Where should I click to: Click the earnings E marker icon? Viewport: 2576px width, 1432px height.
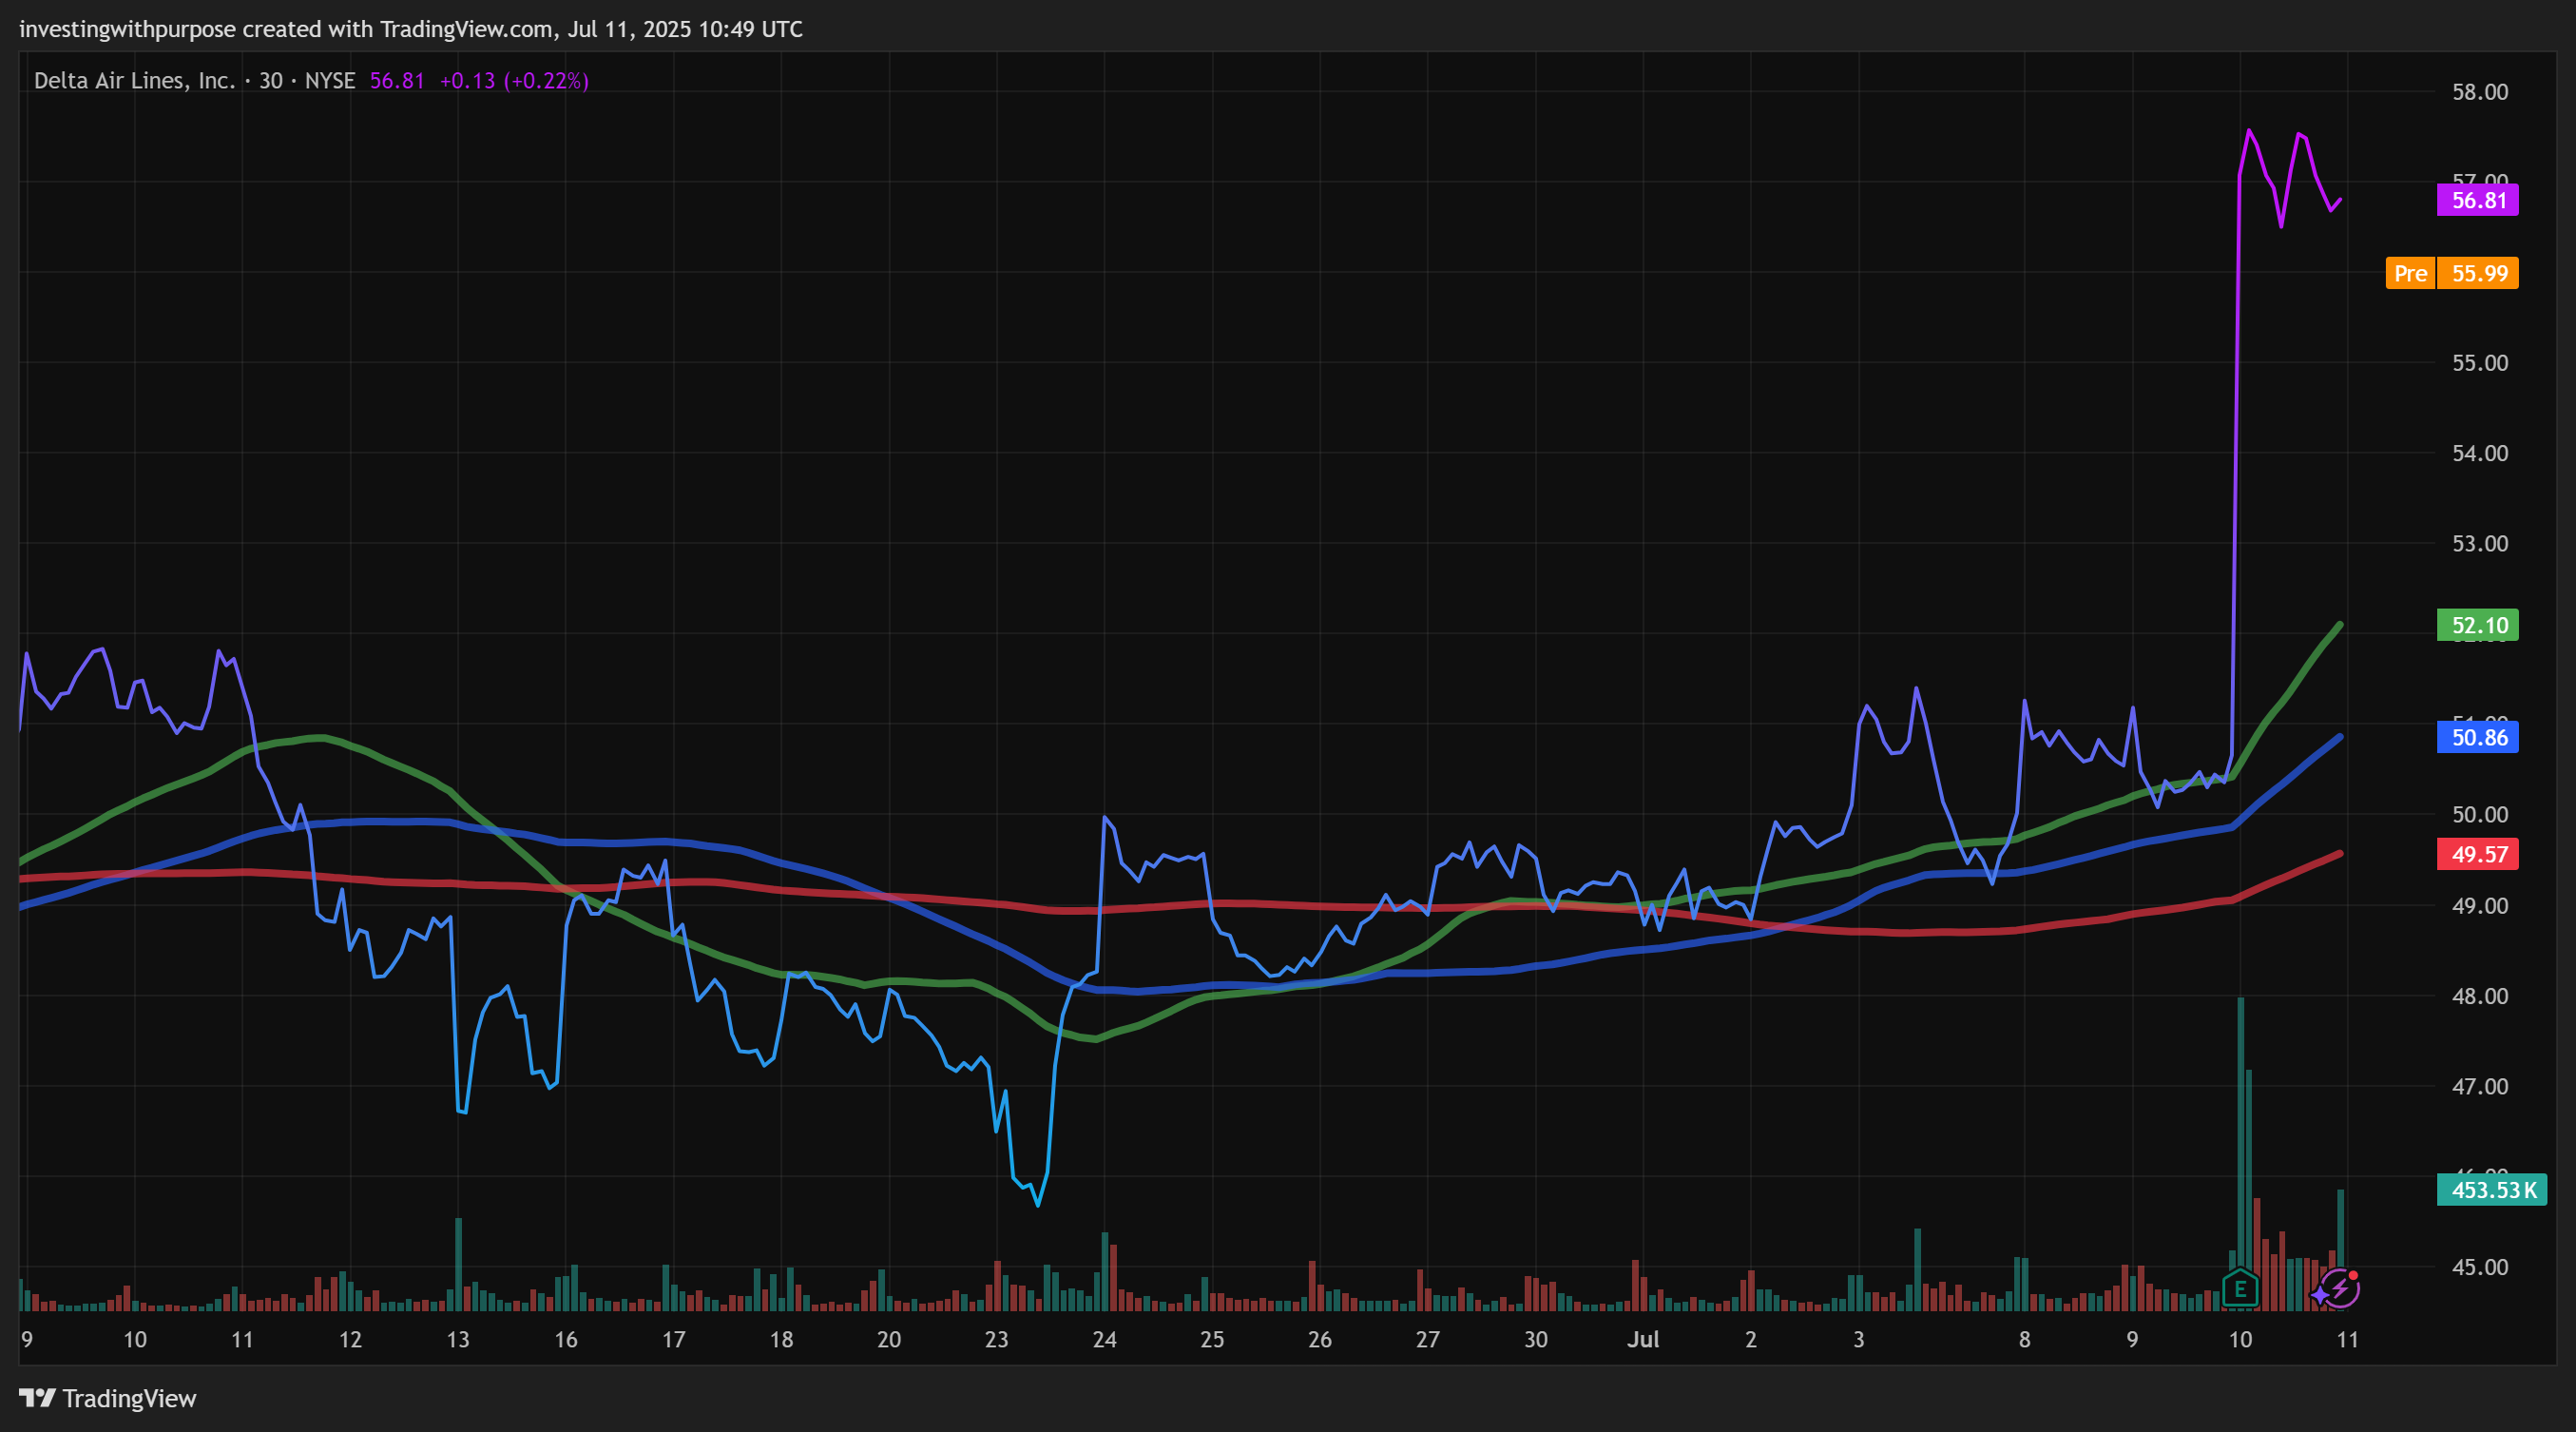click(x=2240, y=1289)
